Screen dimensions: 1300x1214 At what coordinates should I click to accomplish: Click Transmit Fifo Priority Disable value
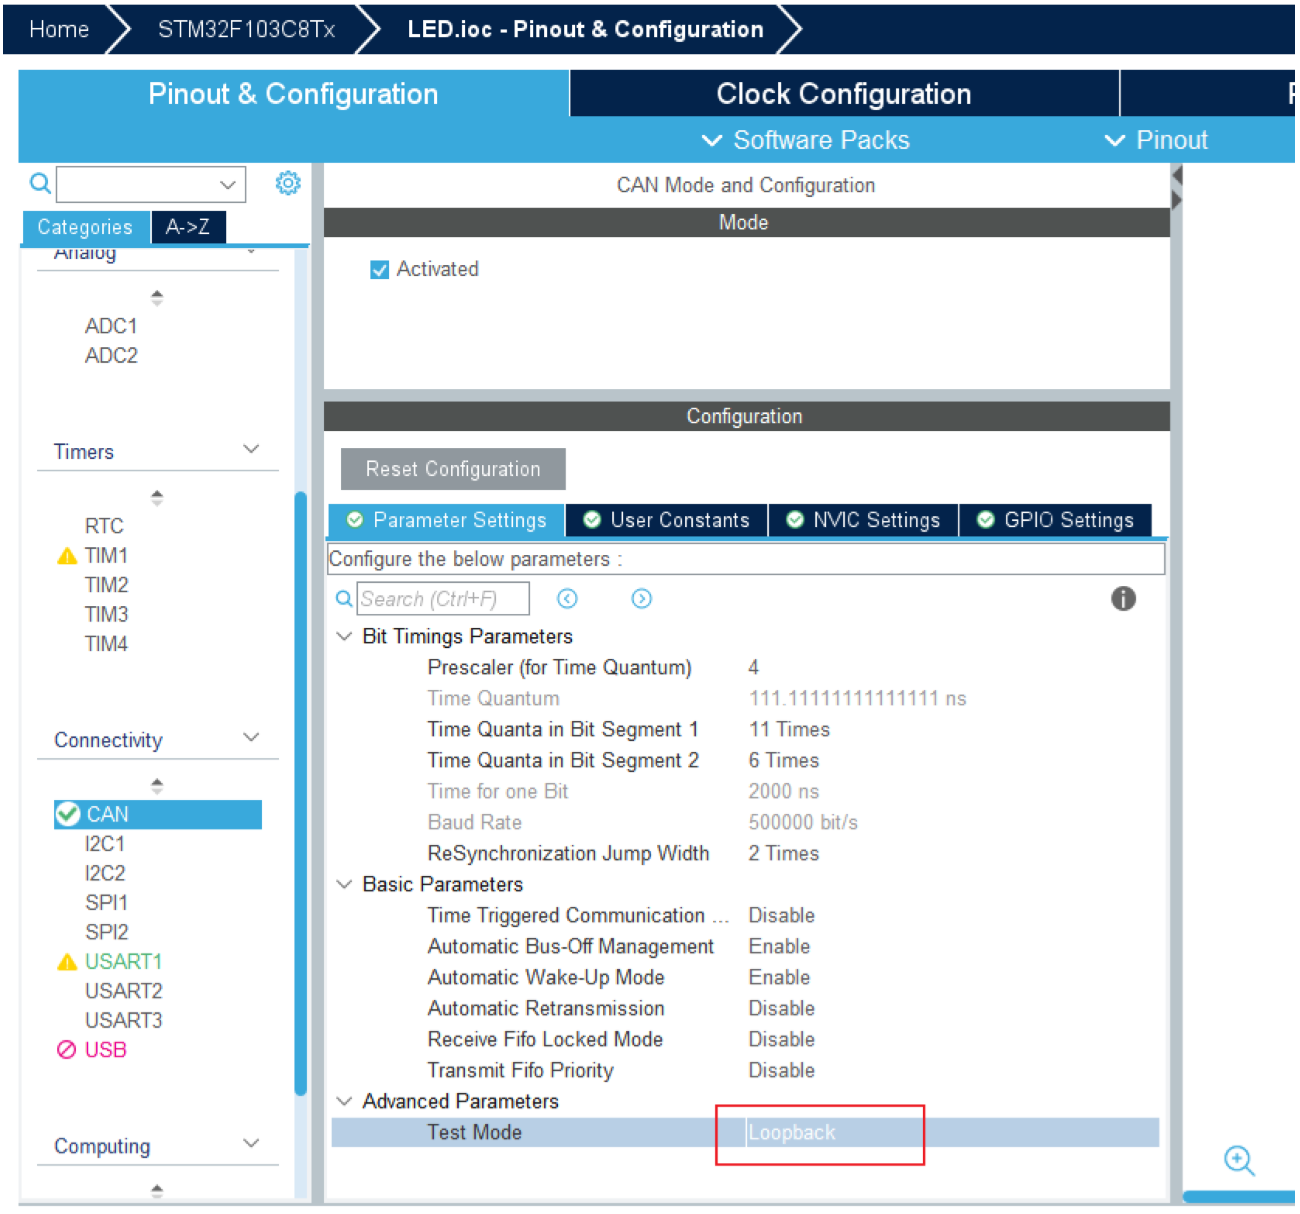[782, 1071]
